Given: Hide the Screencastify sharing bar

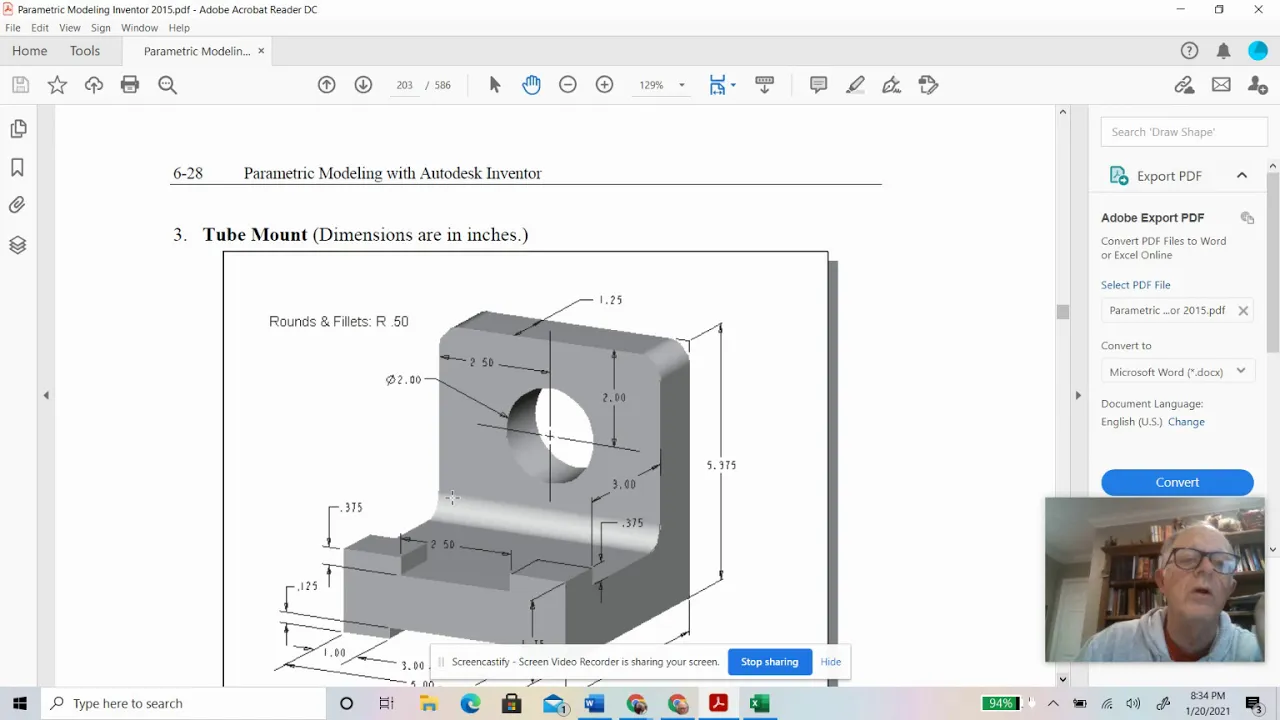Looking at the screenshot, I should pos(831,662).
